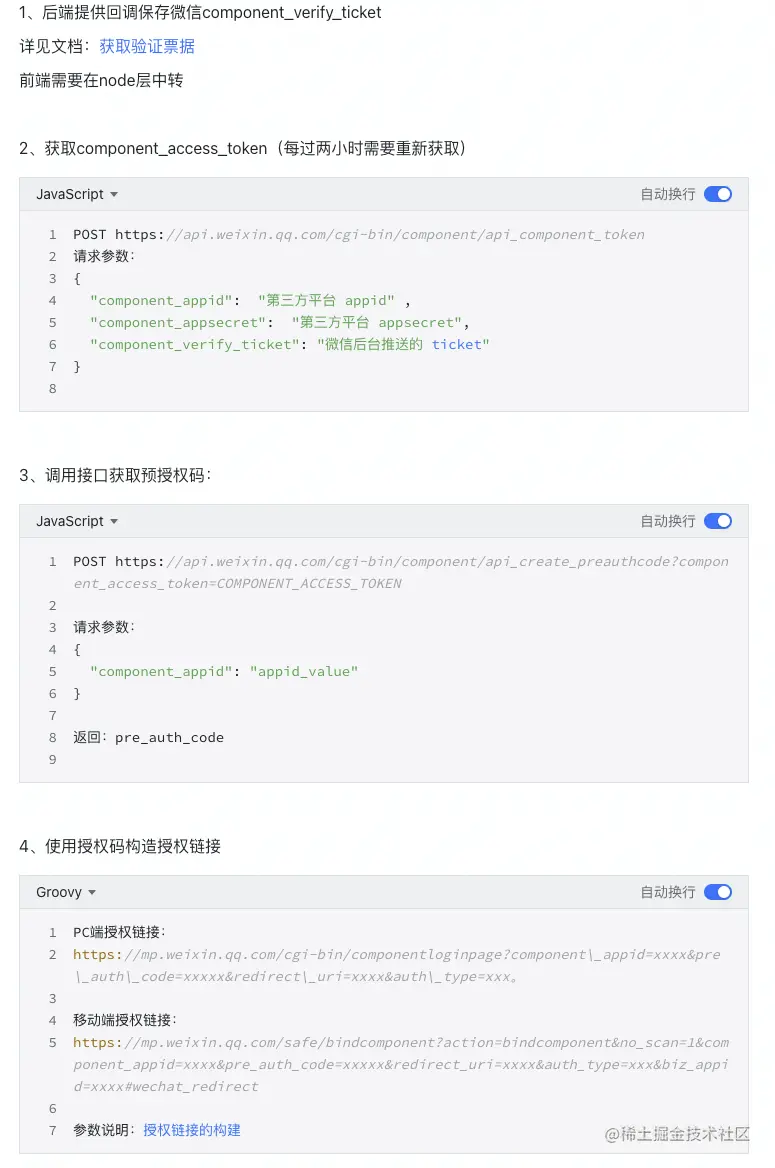Toggle 自动换行 in the component_access_token code block

coord(718,194)
